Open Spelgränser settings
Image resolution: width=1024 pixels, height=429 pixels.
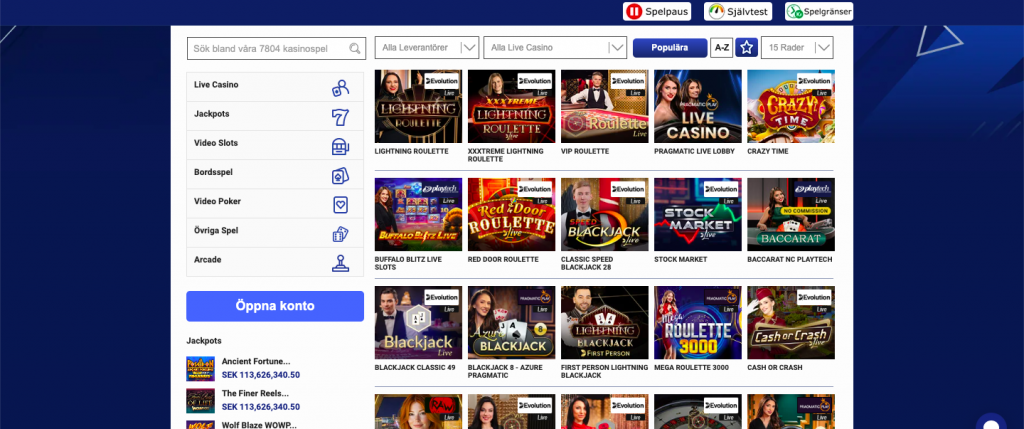819,12
